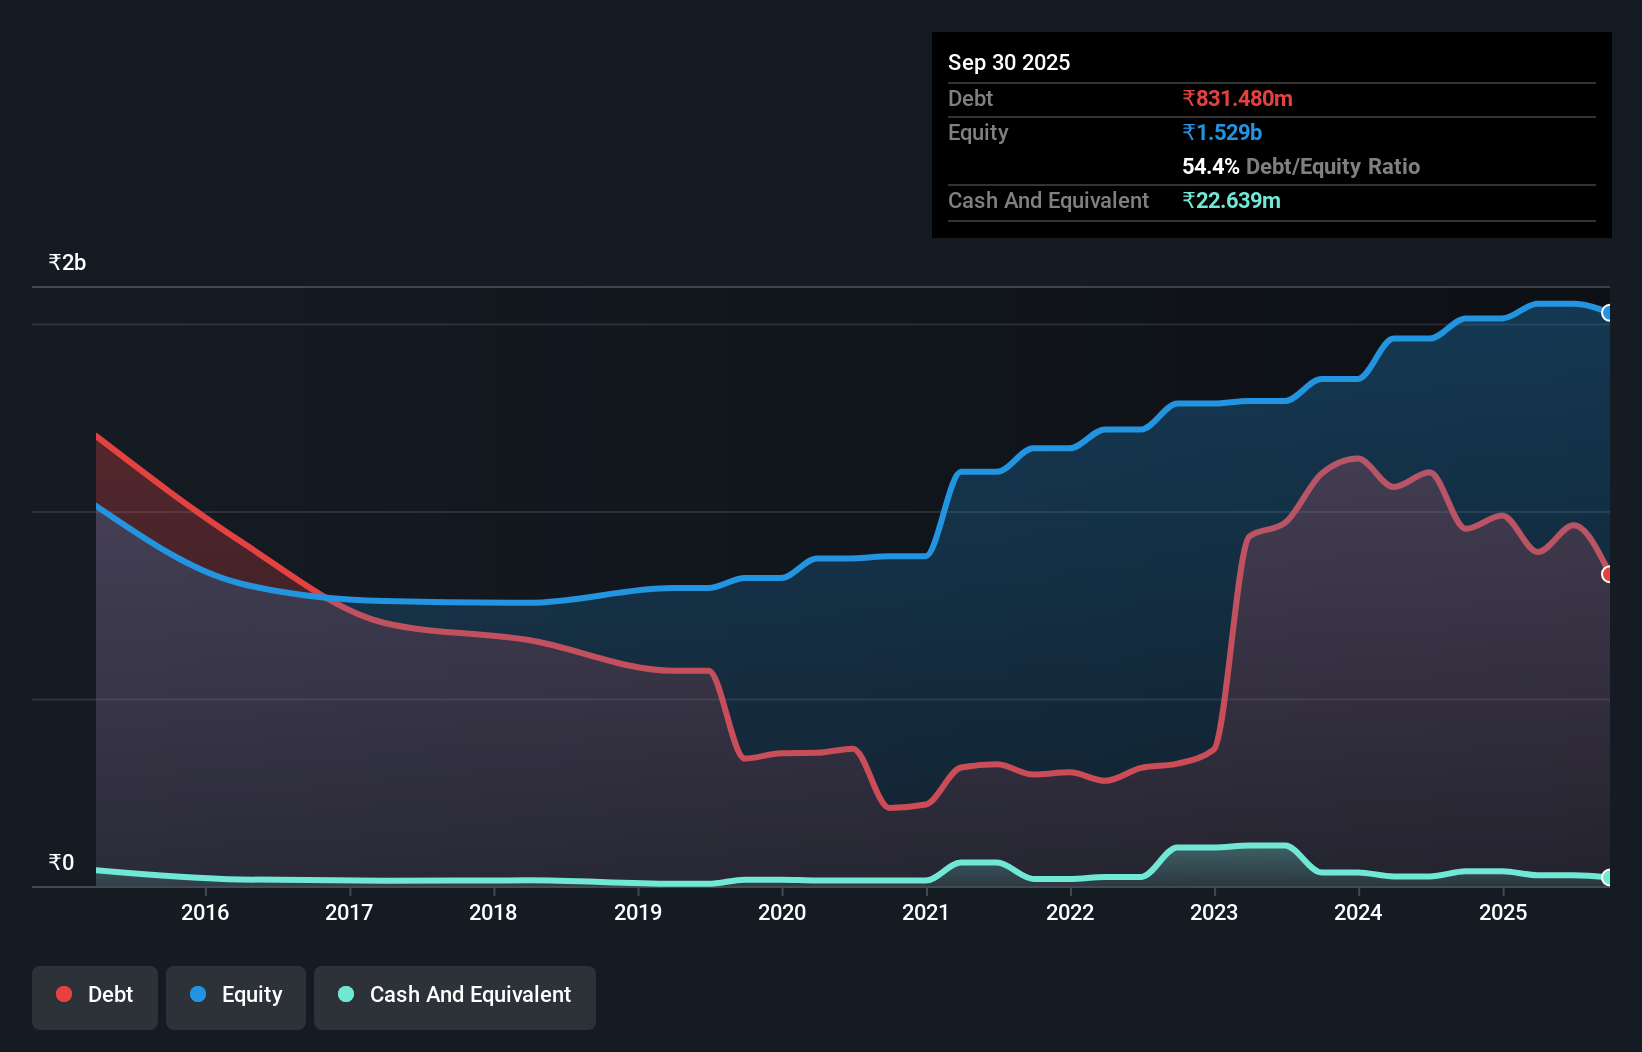1642x1052 pixels.
Task: Select the Debt endpoint marker on the chart
Action: [1608, 574]
